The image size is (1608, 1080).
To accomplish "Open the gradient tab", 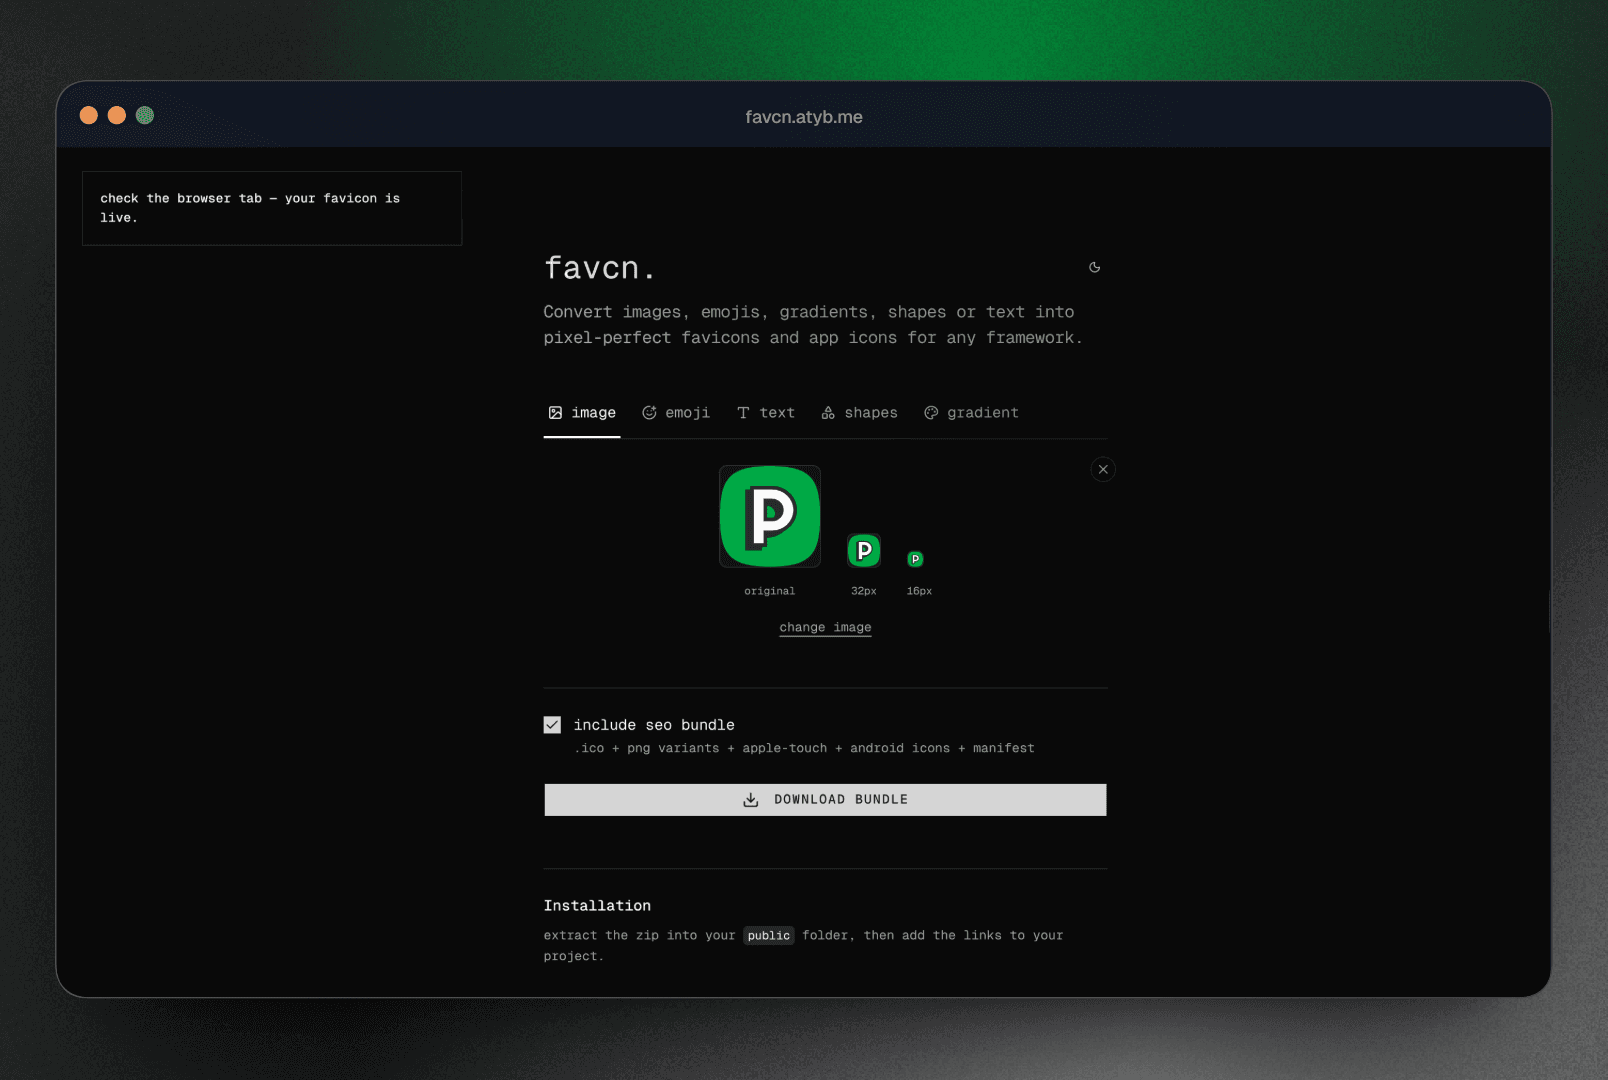I will (971, 413).
